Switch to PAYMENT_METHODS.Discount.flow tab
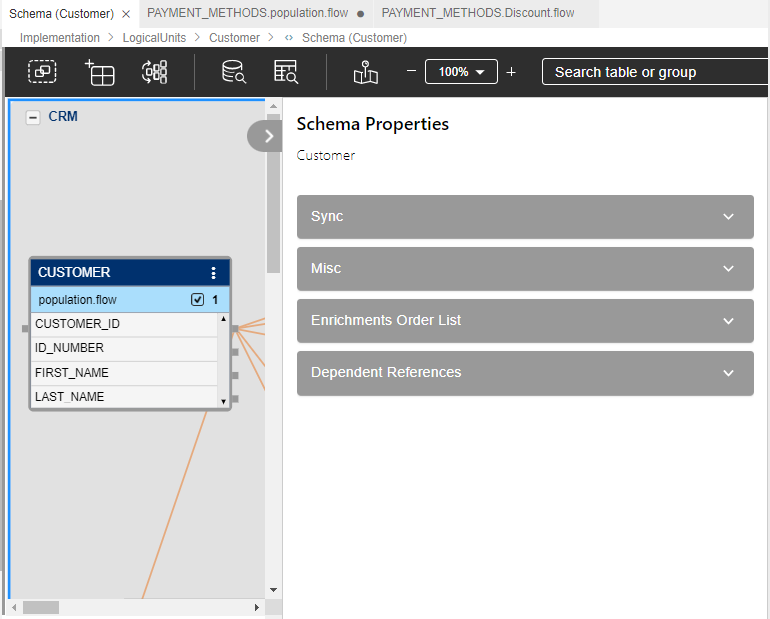 [x=477, y=13]
